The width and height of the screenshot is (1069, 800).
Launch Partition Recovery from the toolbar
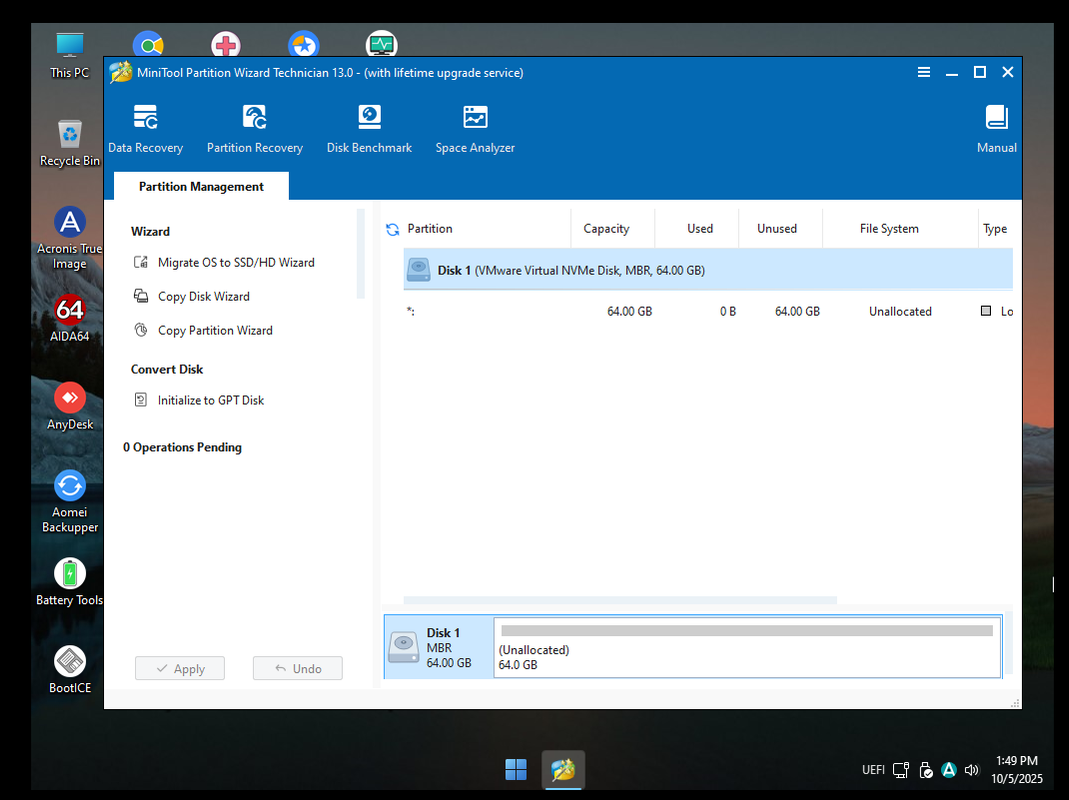tap(254, 128)
